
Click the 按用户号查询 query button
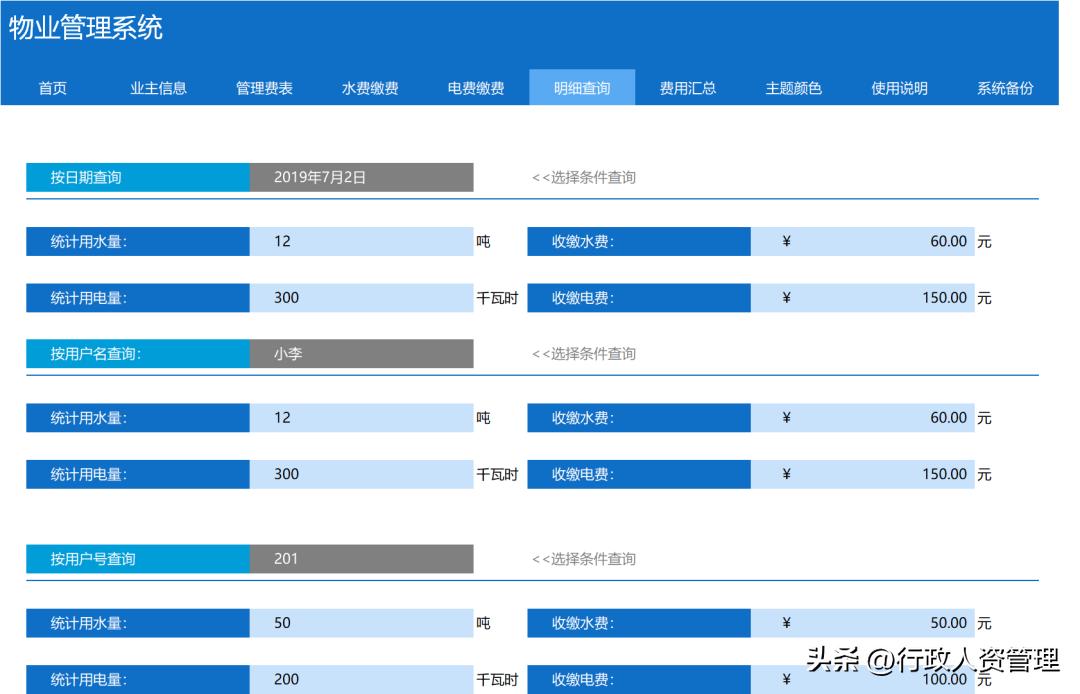click(x=136, y=559)
